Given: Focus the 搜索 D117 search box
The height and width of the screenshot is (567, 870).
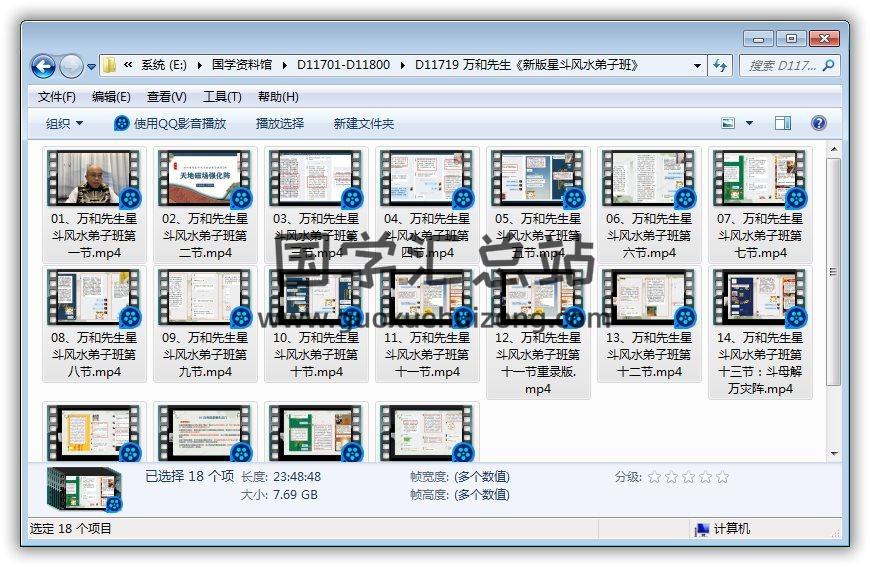Looking at the screenshot, I should 781,66.
